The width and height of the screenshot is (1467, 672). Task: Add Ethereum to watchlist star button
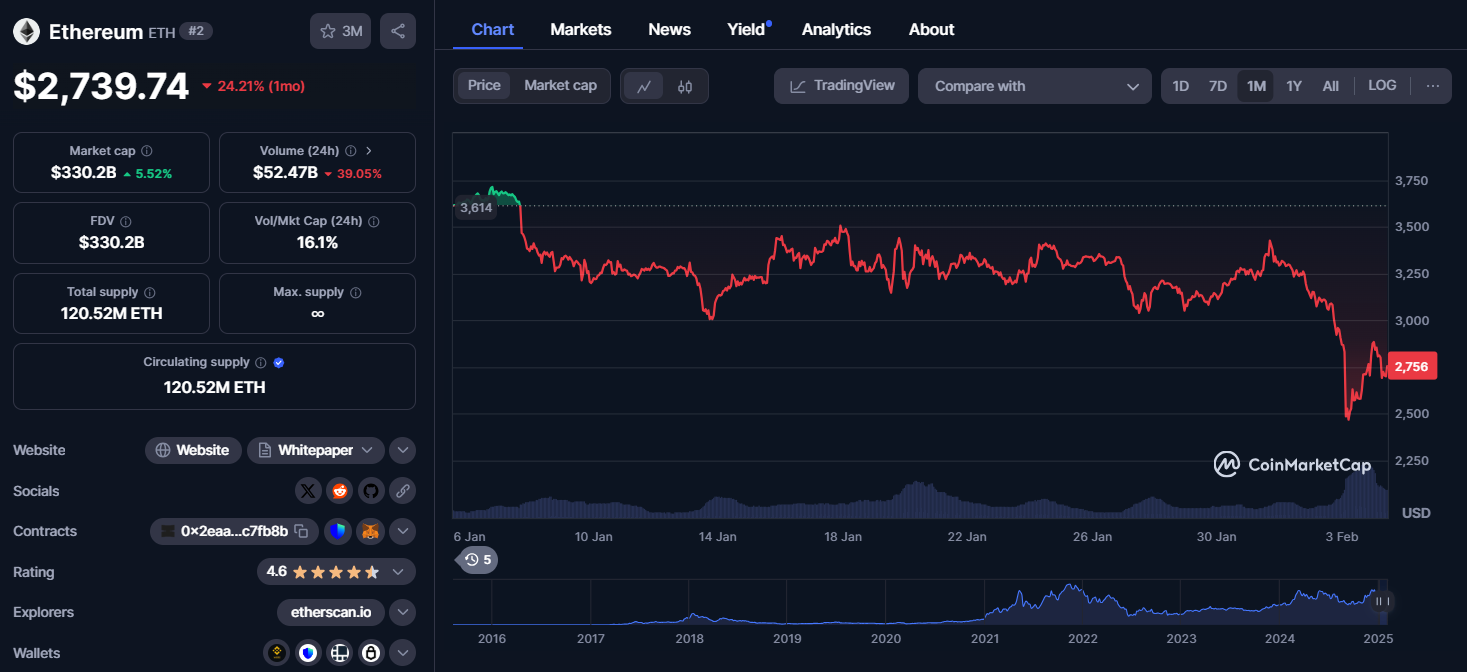pyautogui.click(x=340, y=31)
